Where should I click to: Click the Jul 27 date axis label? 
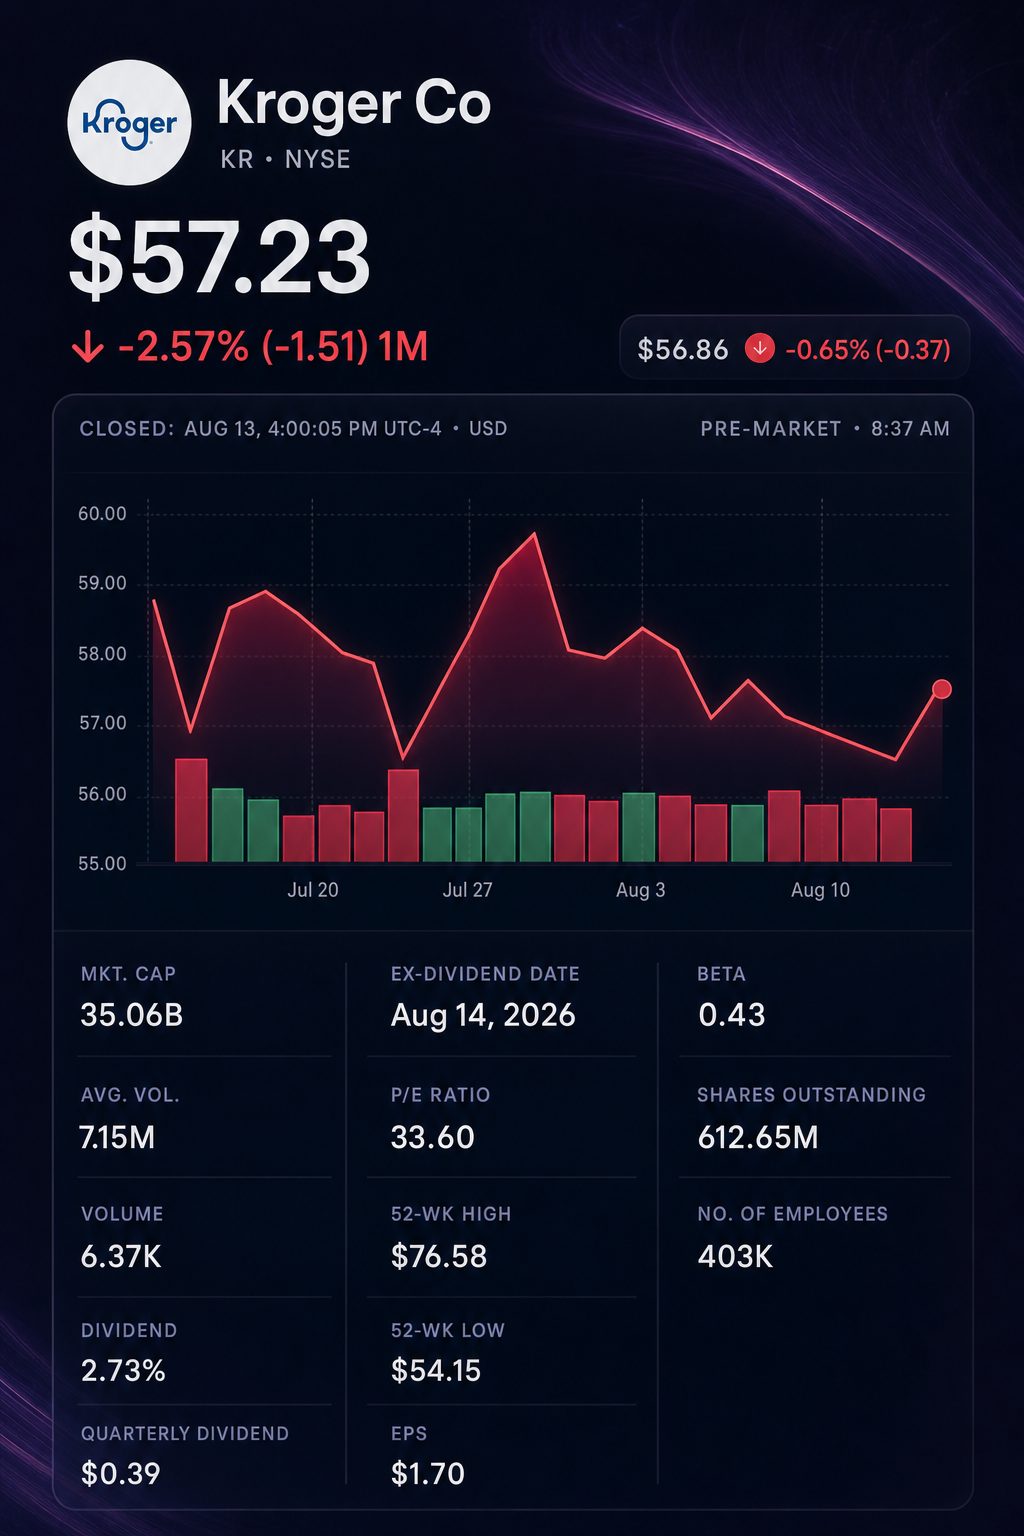(467, 890)
